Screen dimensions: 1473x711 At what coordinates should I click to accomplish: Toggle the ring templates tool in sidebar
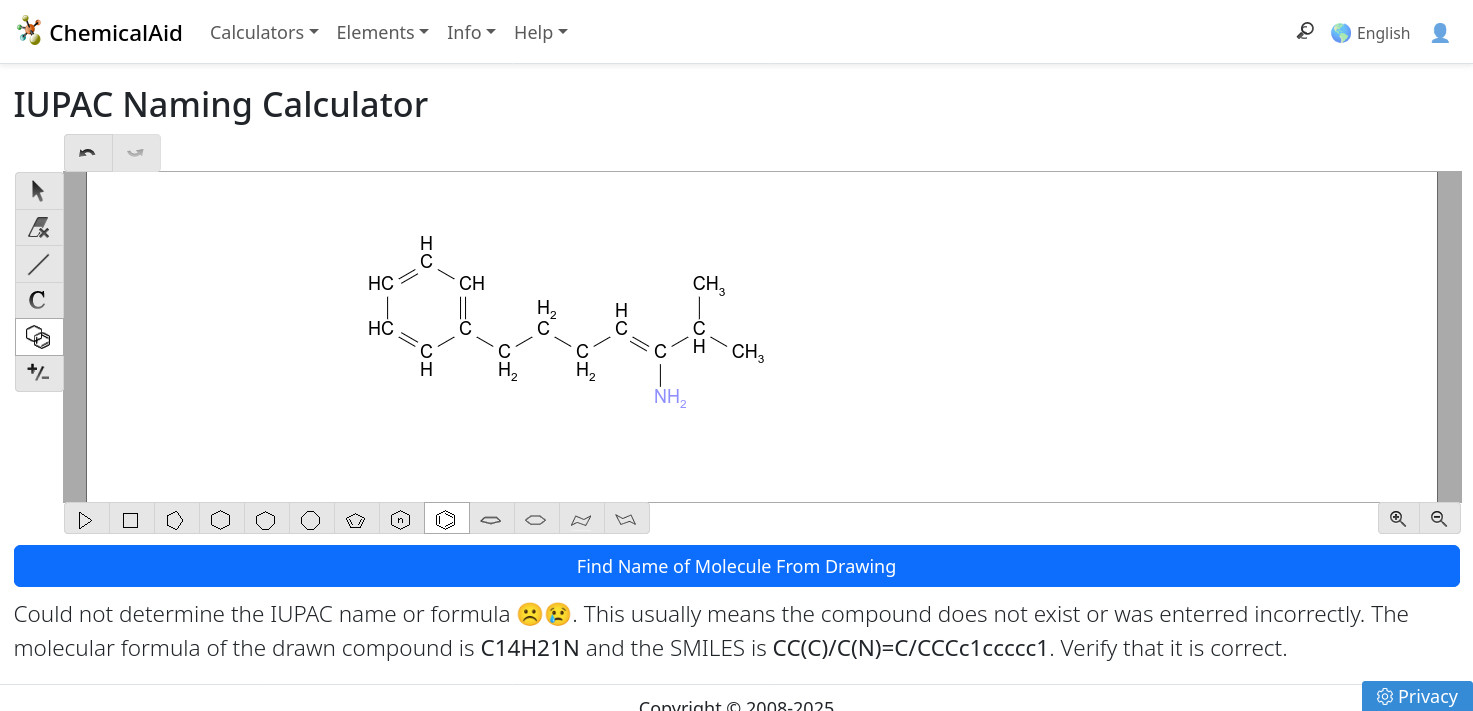[39, 337]
